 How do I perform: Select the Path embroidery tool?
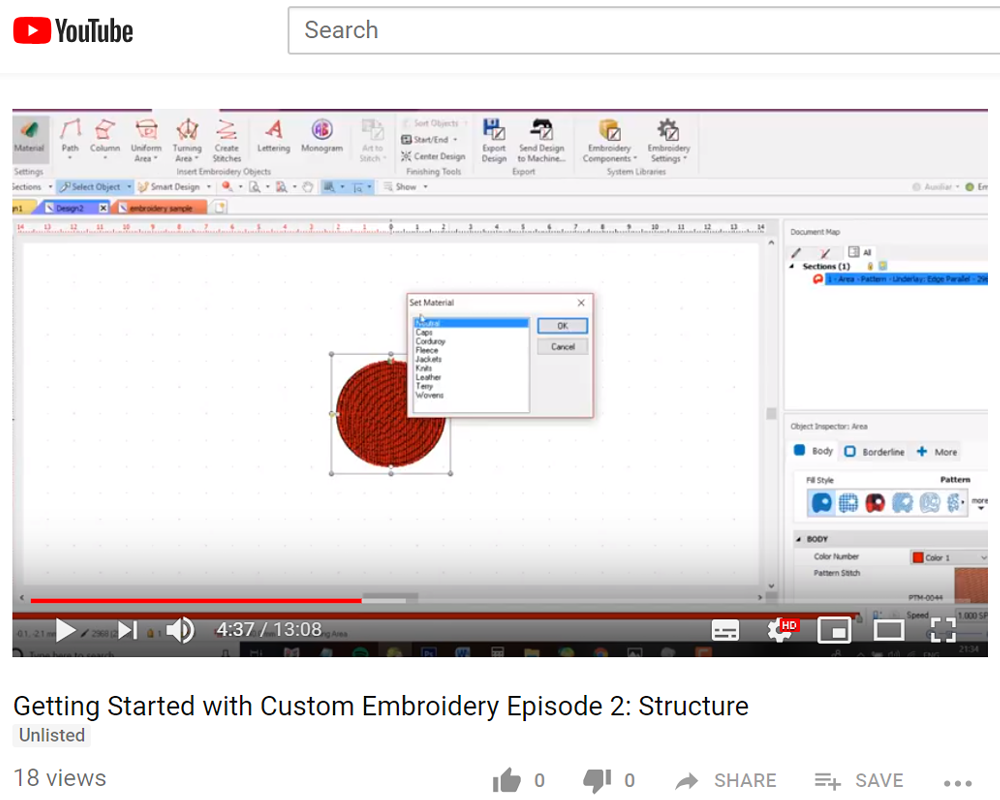[x=70, y=138]
